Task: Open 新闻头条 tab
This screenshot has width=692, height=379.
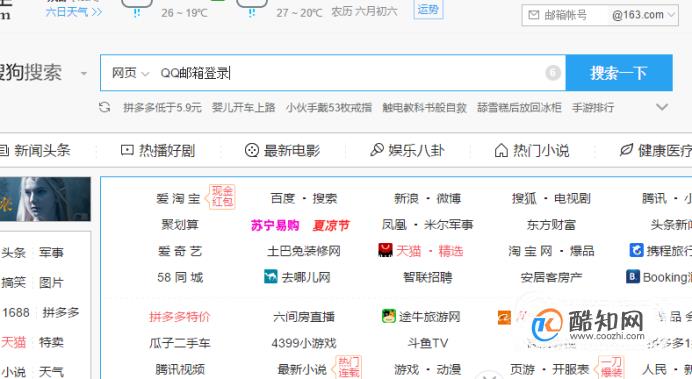Action: [x=42, y=150]
